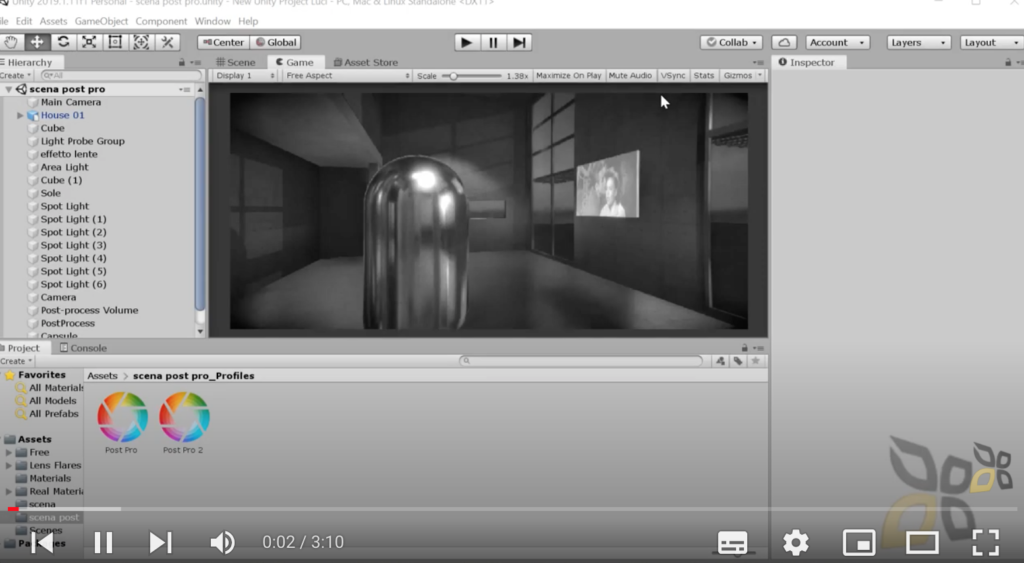Click search by type icon in Project
Screen dimensions: 1024x563
point(720,361)
